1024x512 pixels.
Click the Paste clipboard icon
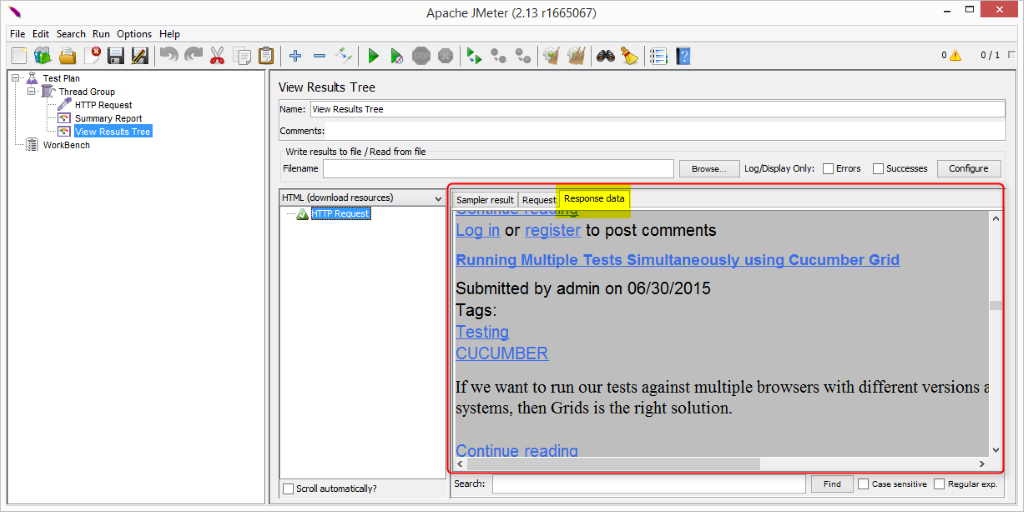pos(266,56)
